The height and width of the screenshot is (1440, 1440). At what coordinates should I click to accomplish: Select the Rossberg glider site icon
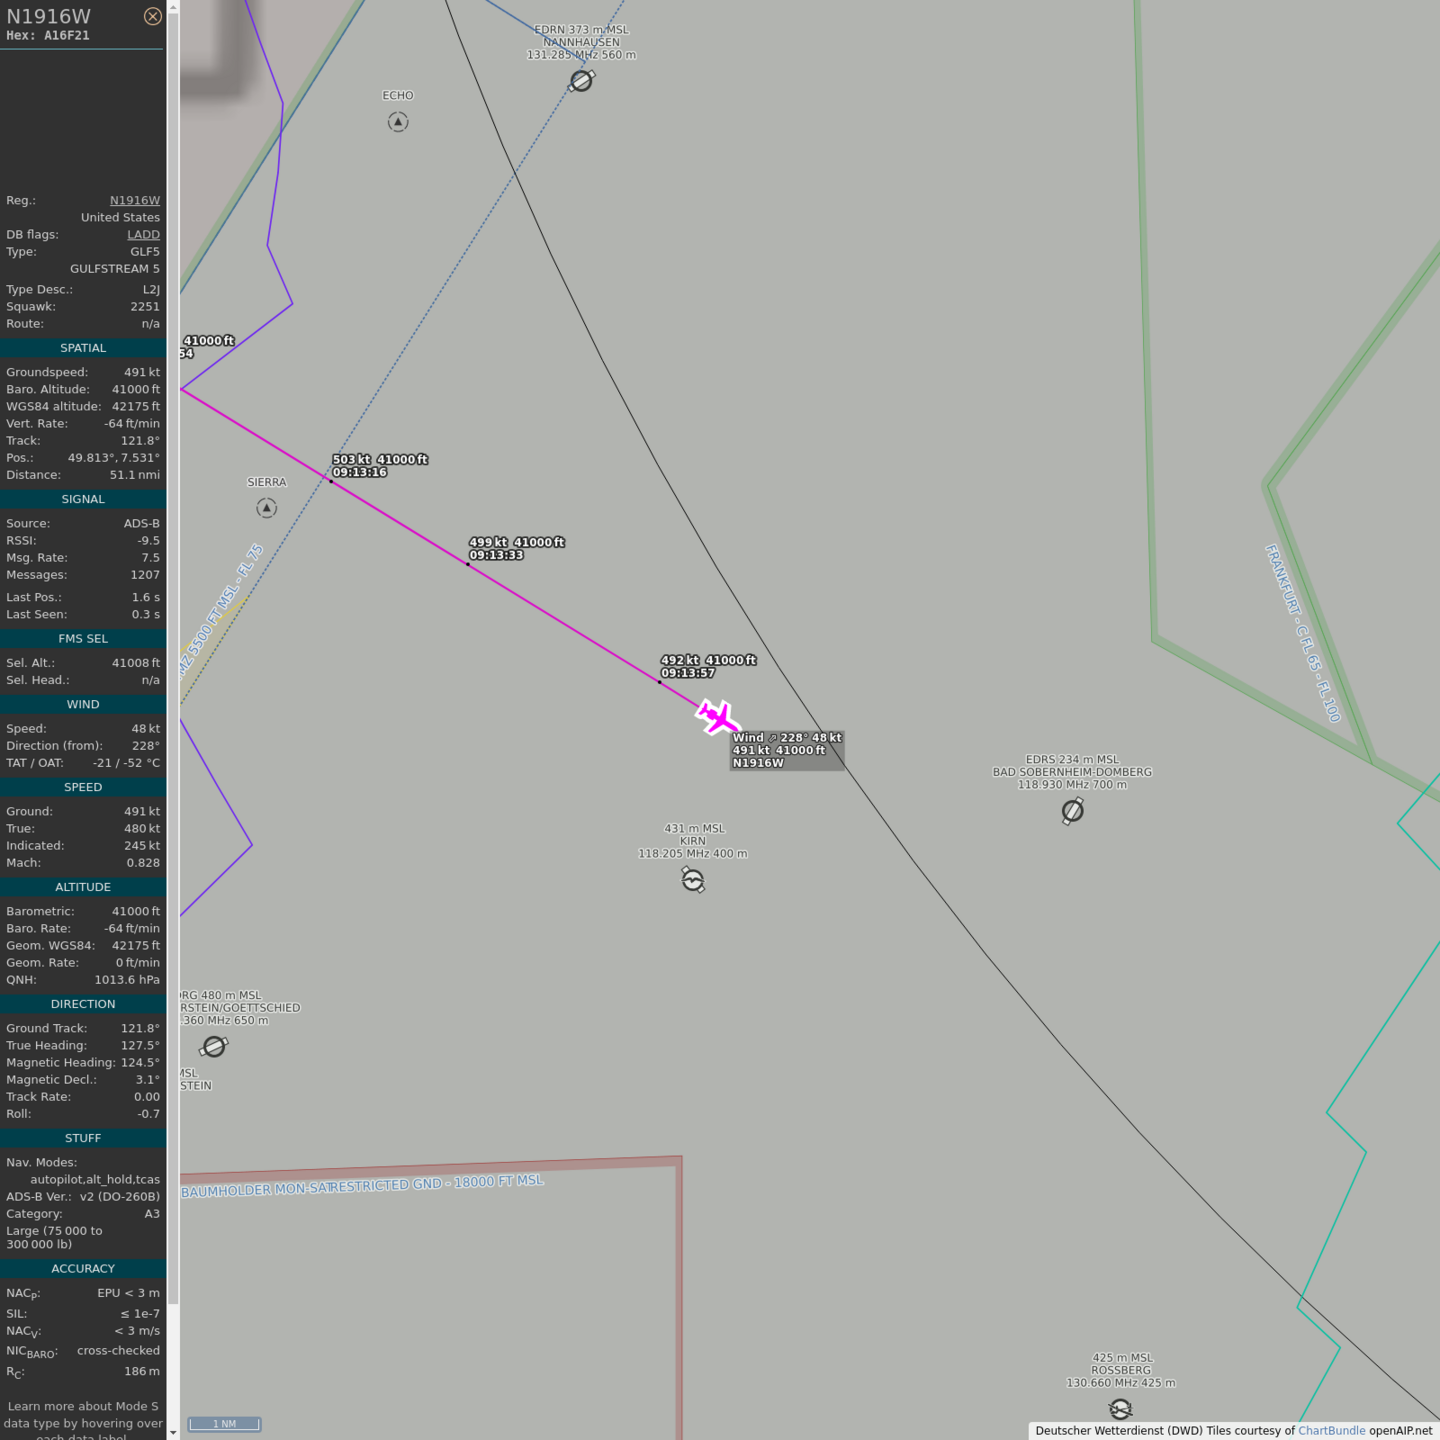pos(1120,1409)
